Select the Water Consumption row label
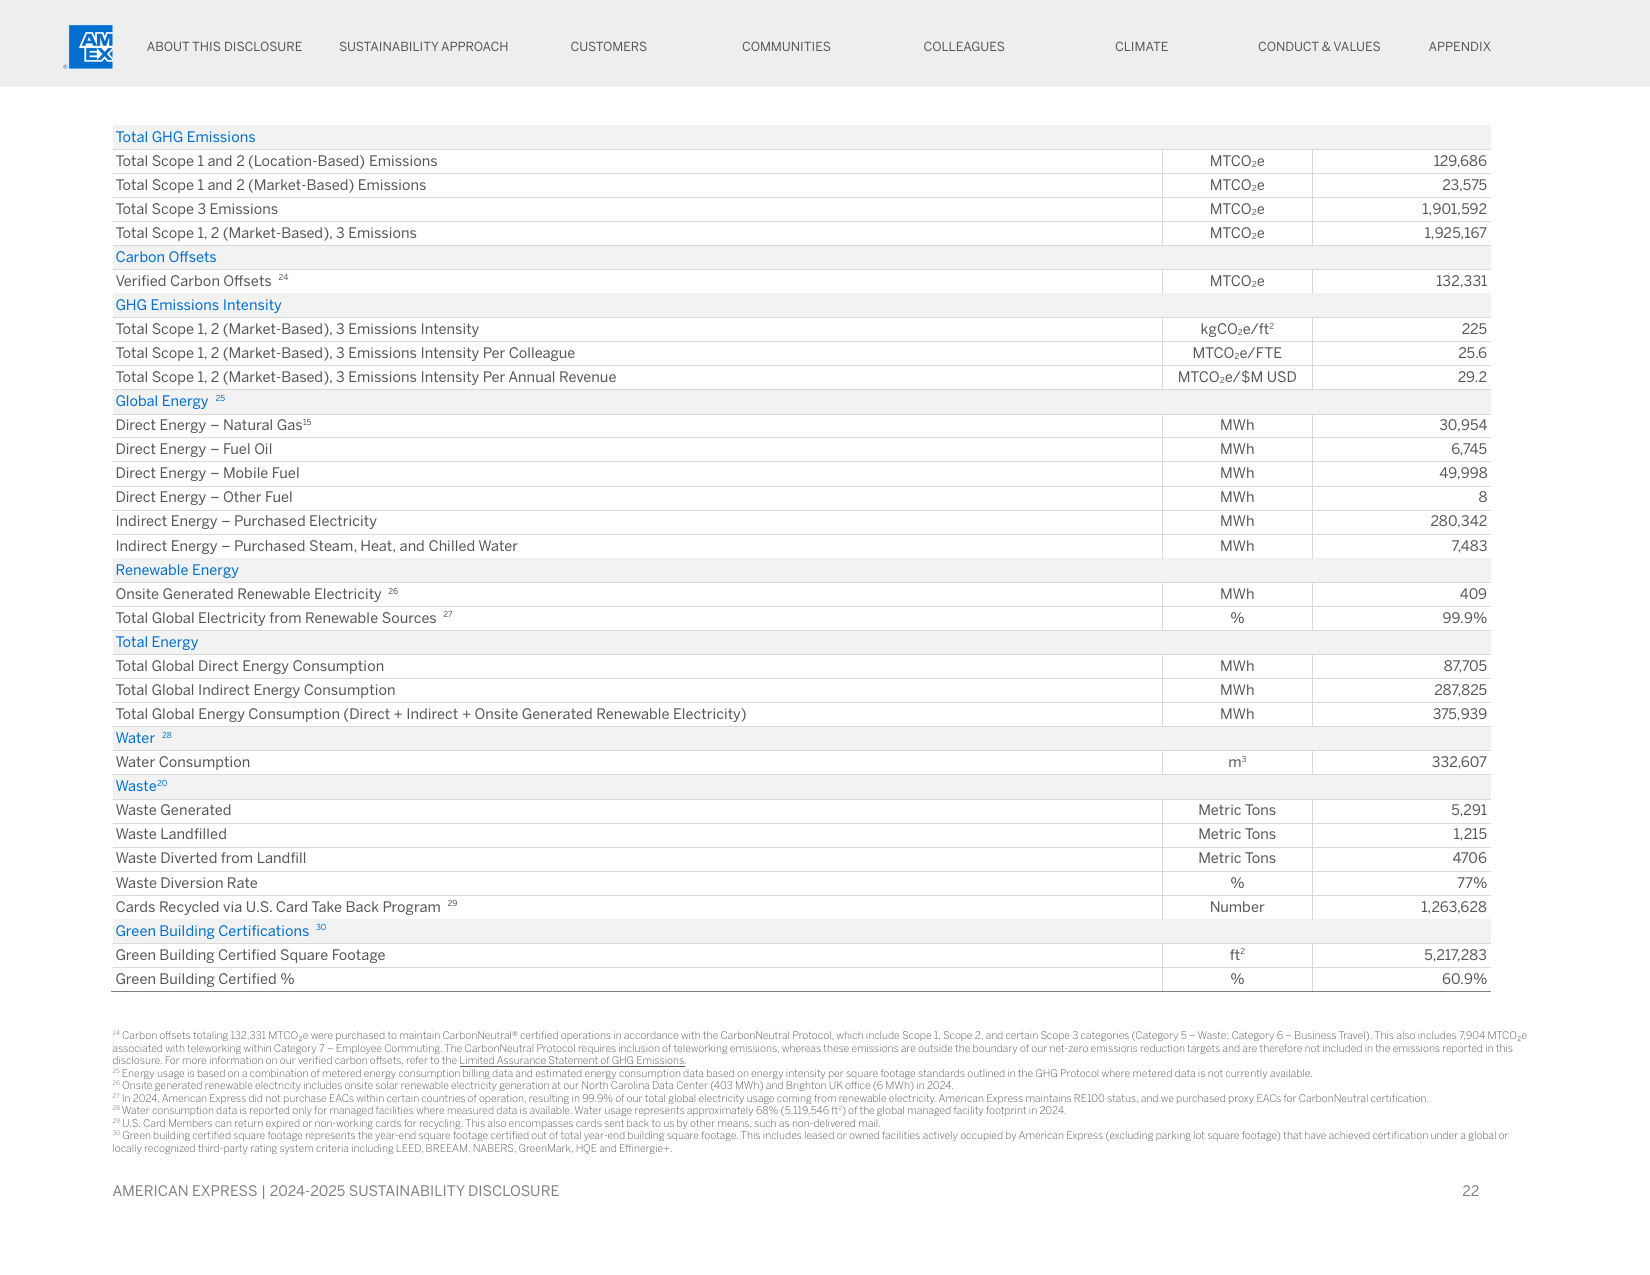 pos(183,762)
